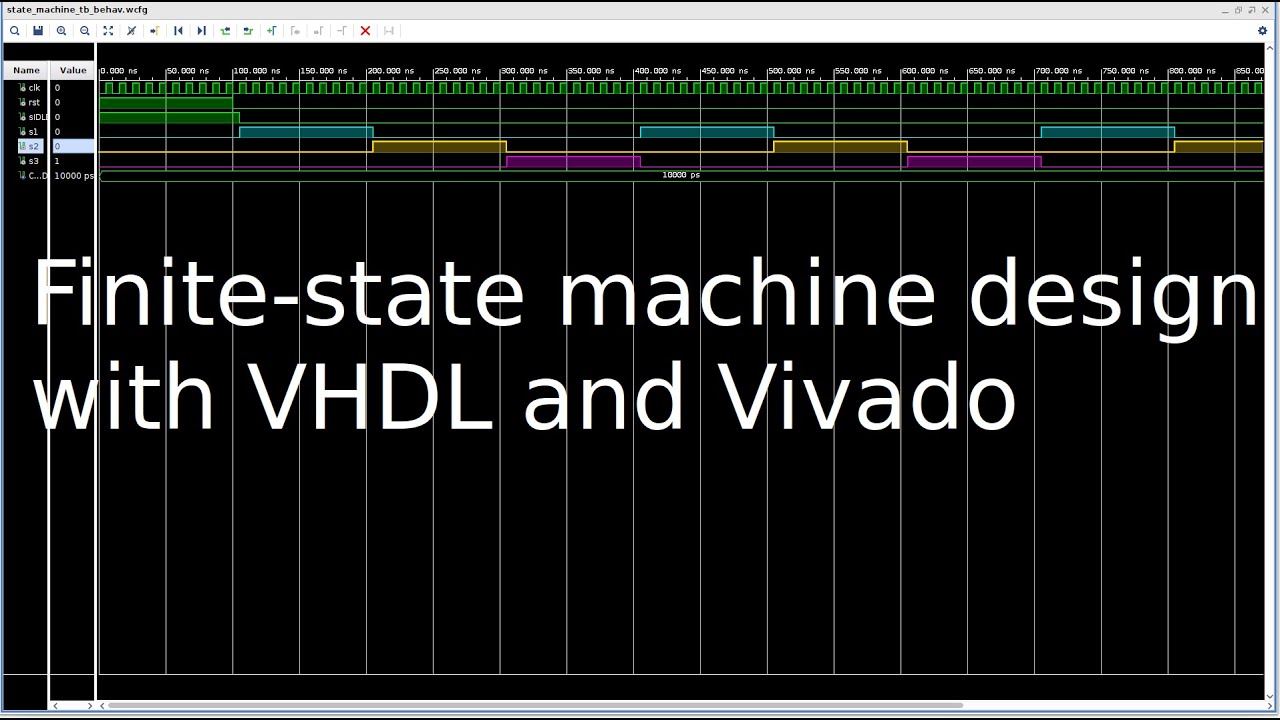Screen dimensions: 1280x720
Task: Jump to Time 0 icon
Action: [178, 31]
